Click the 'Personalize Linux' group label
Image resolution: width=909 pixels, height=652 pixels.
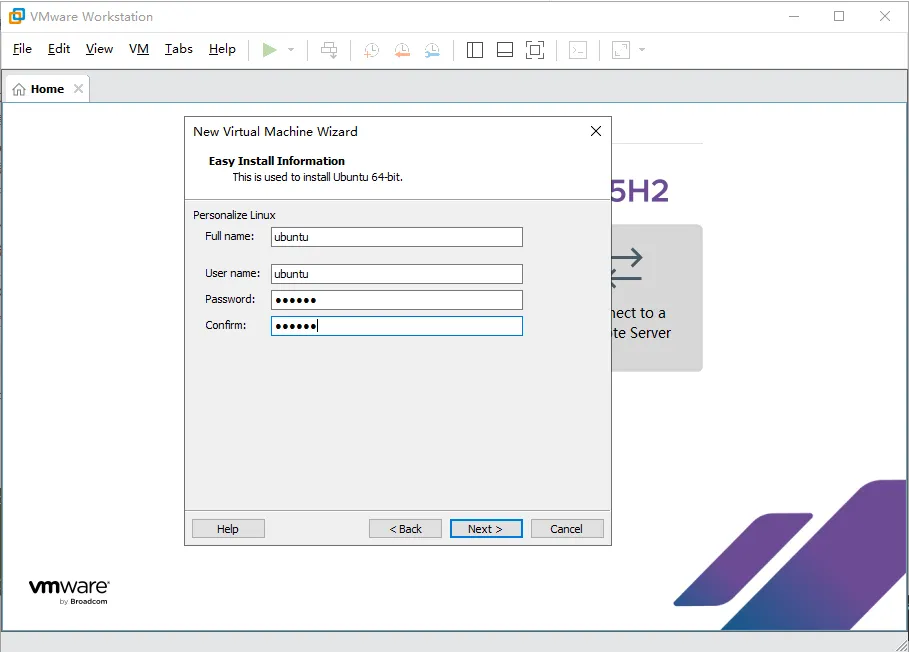click(234, 215)
